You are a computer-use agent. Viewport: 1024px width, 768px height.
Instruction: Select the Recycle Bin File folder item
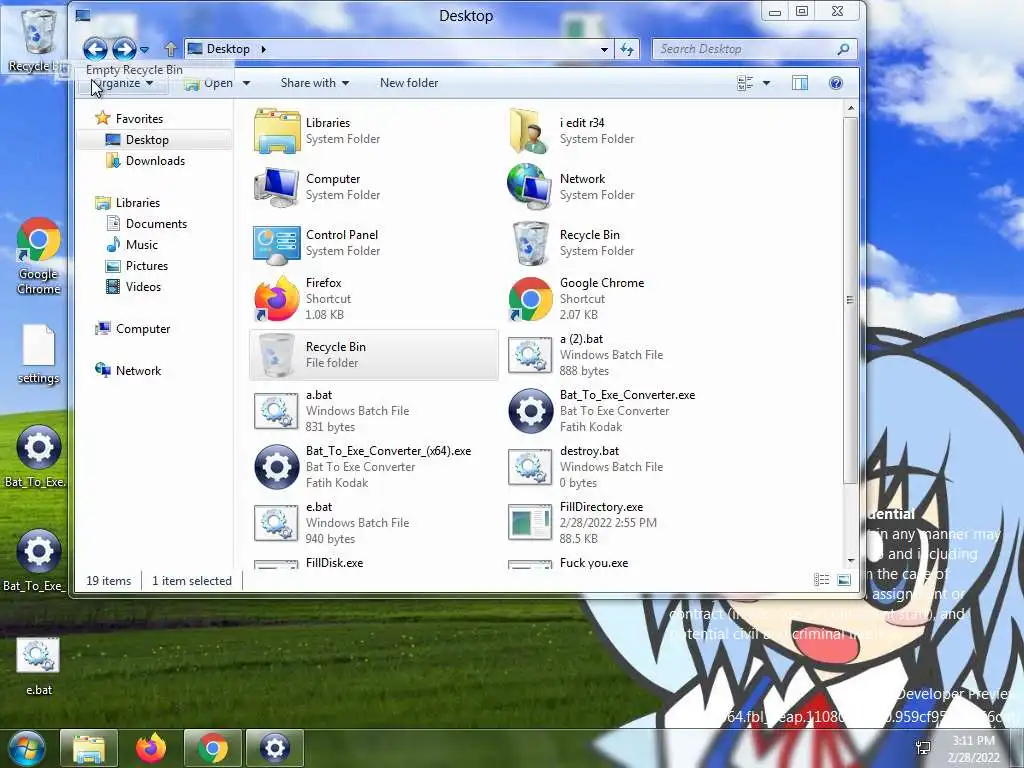(x=373, y=355)
